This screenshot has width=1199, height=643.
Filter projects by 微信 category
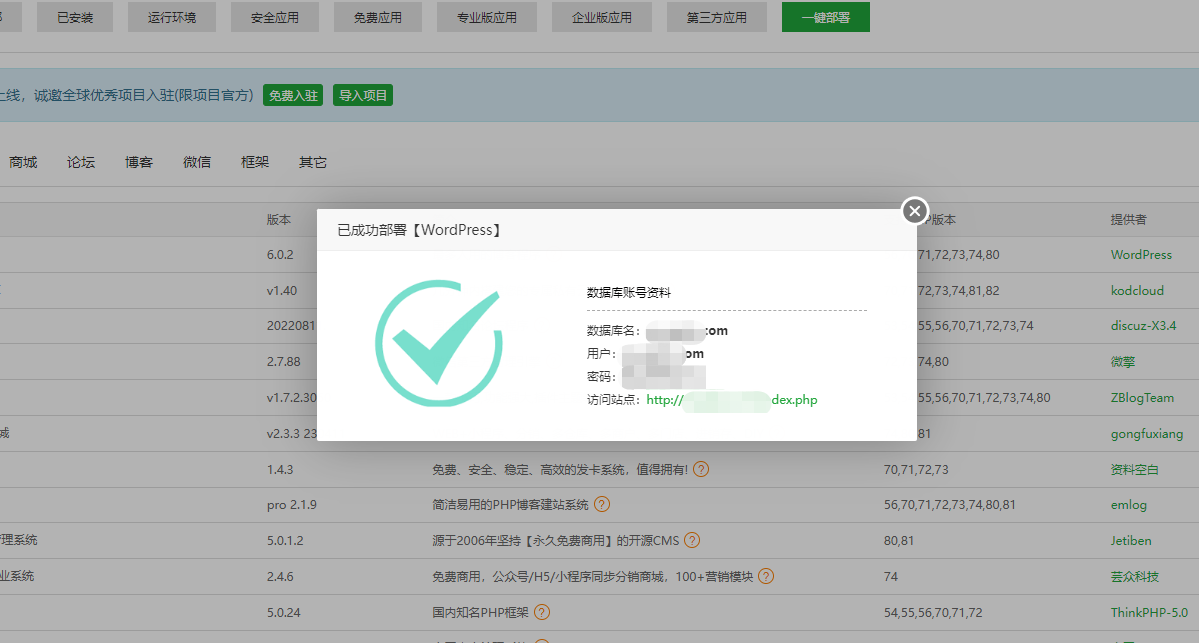click(x=197, y=162)
